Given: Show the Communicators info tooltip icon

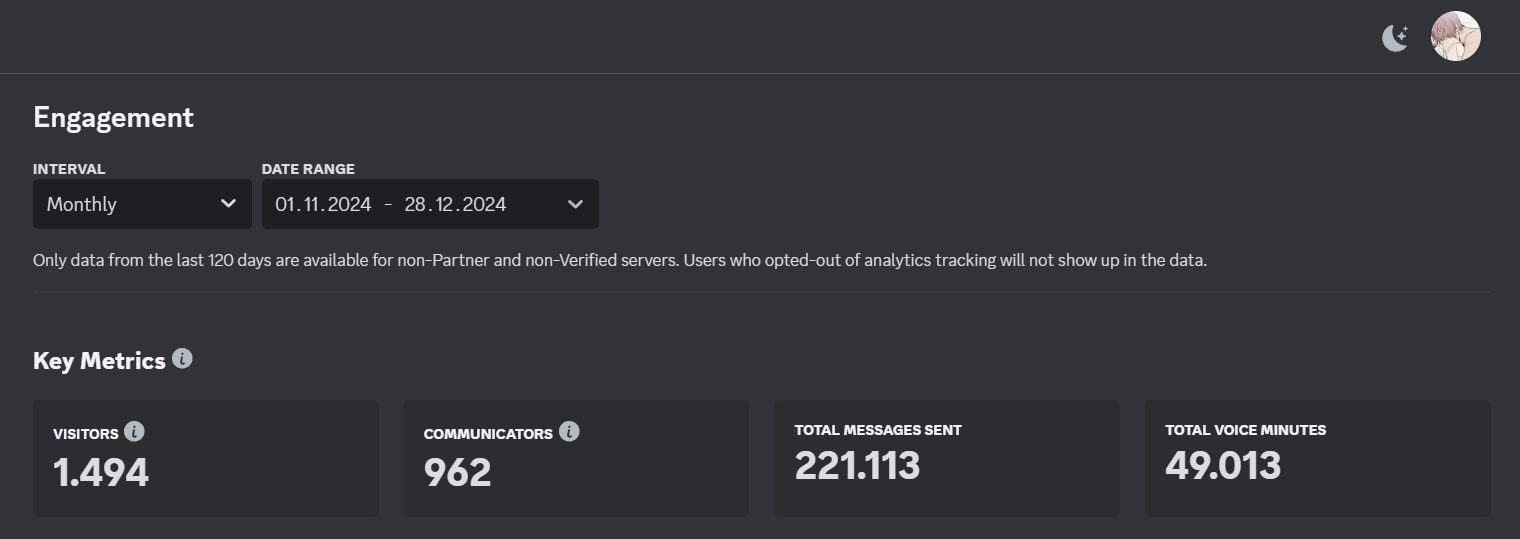Looking at the screenshot, I should click(x=569, y=432).
